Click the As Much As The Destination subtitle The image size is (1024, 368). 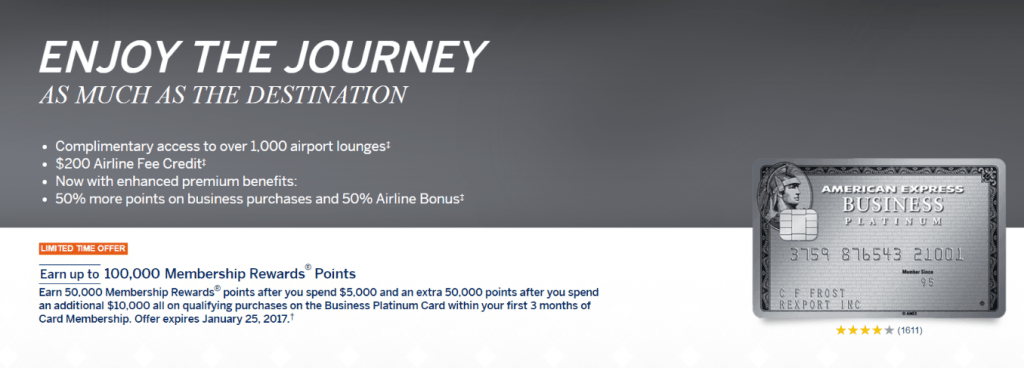pyautogui.click(x=223, y=95)
